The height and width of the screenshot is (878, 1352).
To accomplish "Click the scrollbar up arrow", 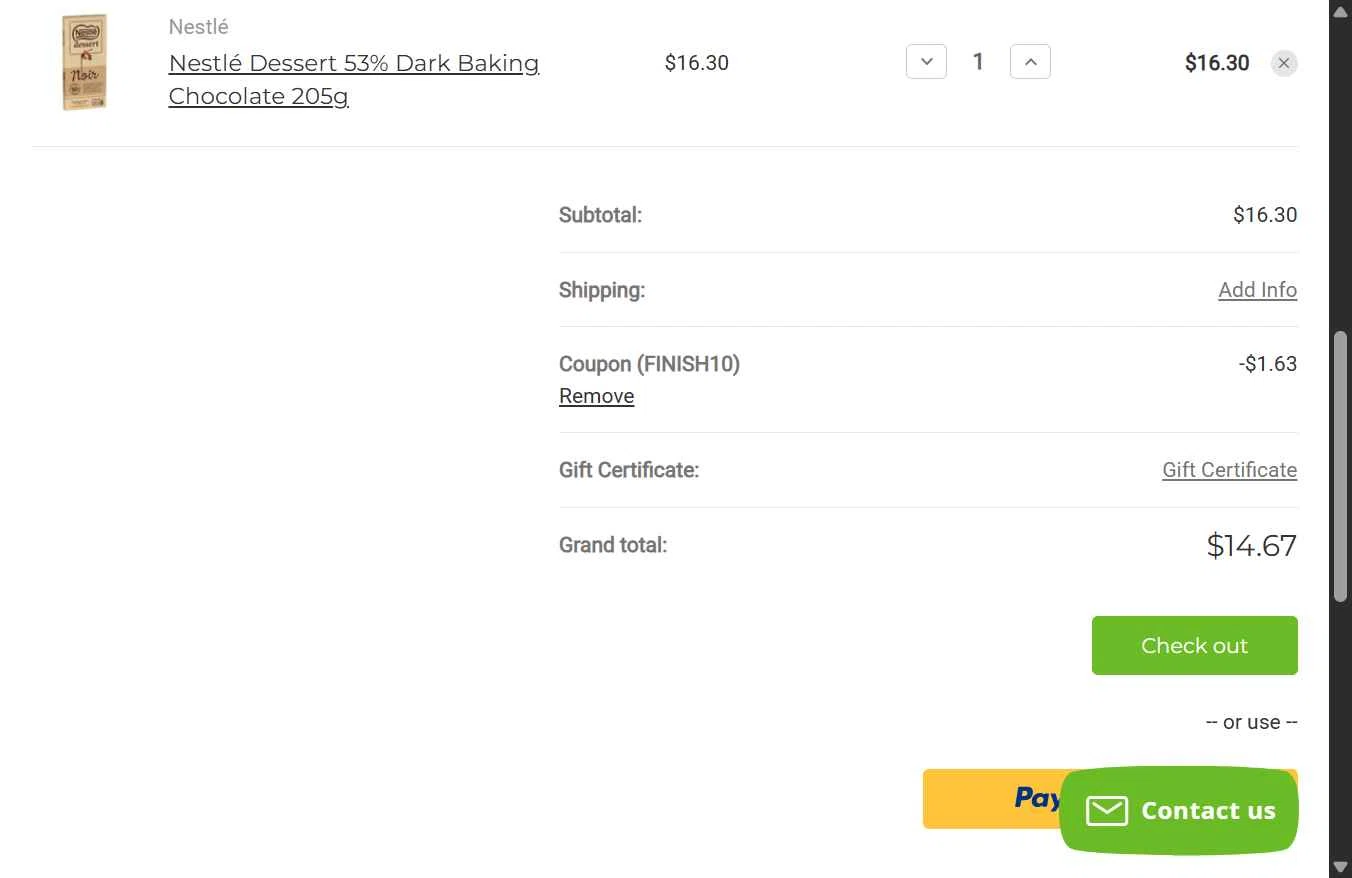I will [1340, 10].
